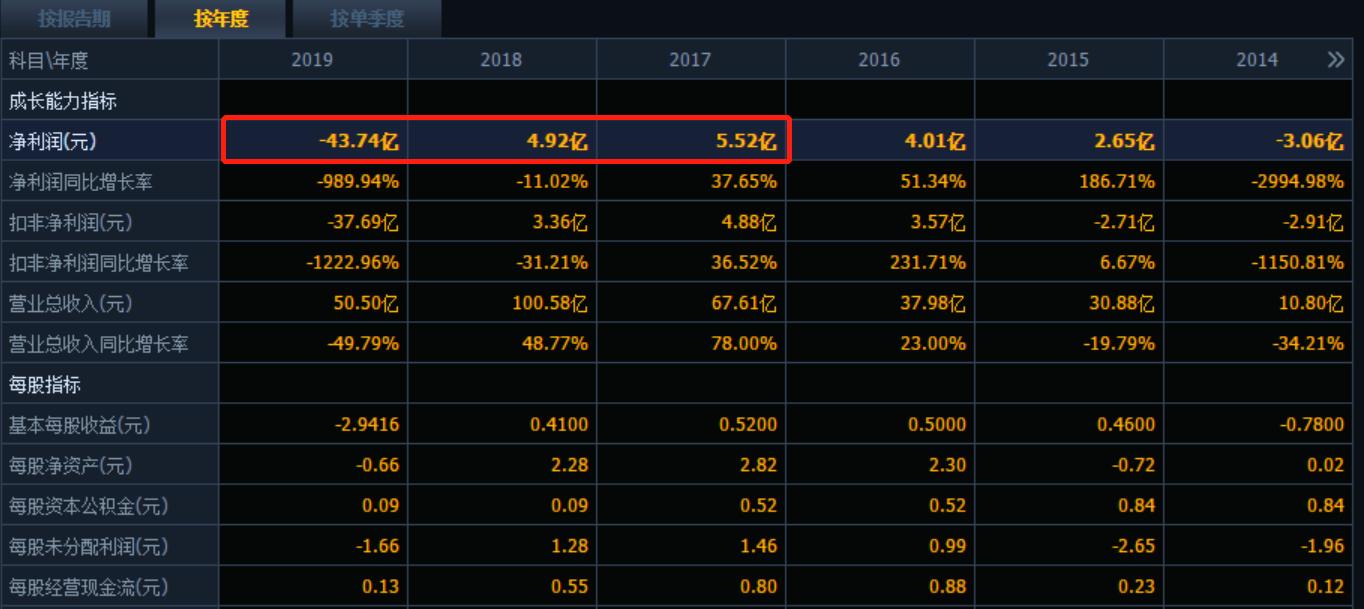Click the 每股指标 section heading
Viewport: 1364px width, 609px height.
[45, 385]
